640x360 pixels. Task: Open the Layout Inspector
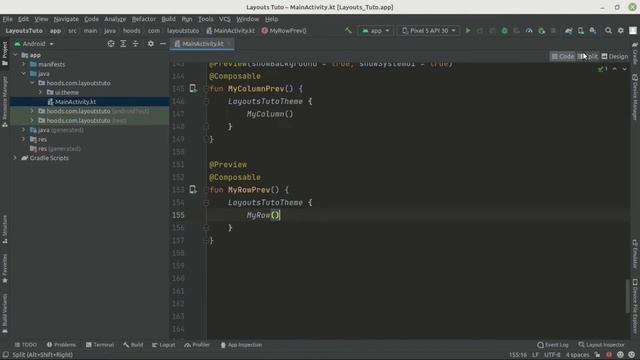[602, 345]
